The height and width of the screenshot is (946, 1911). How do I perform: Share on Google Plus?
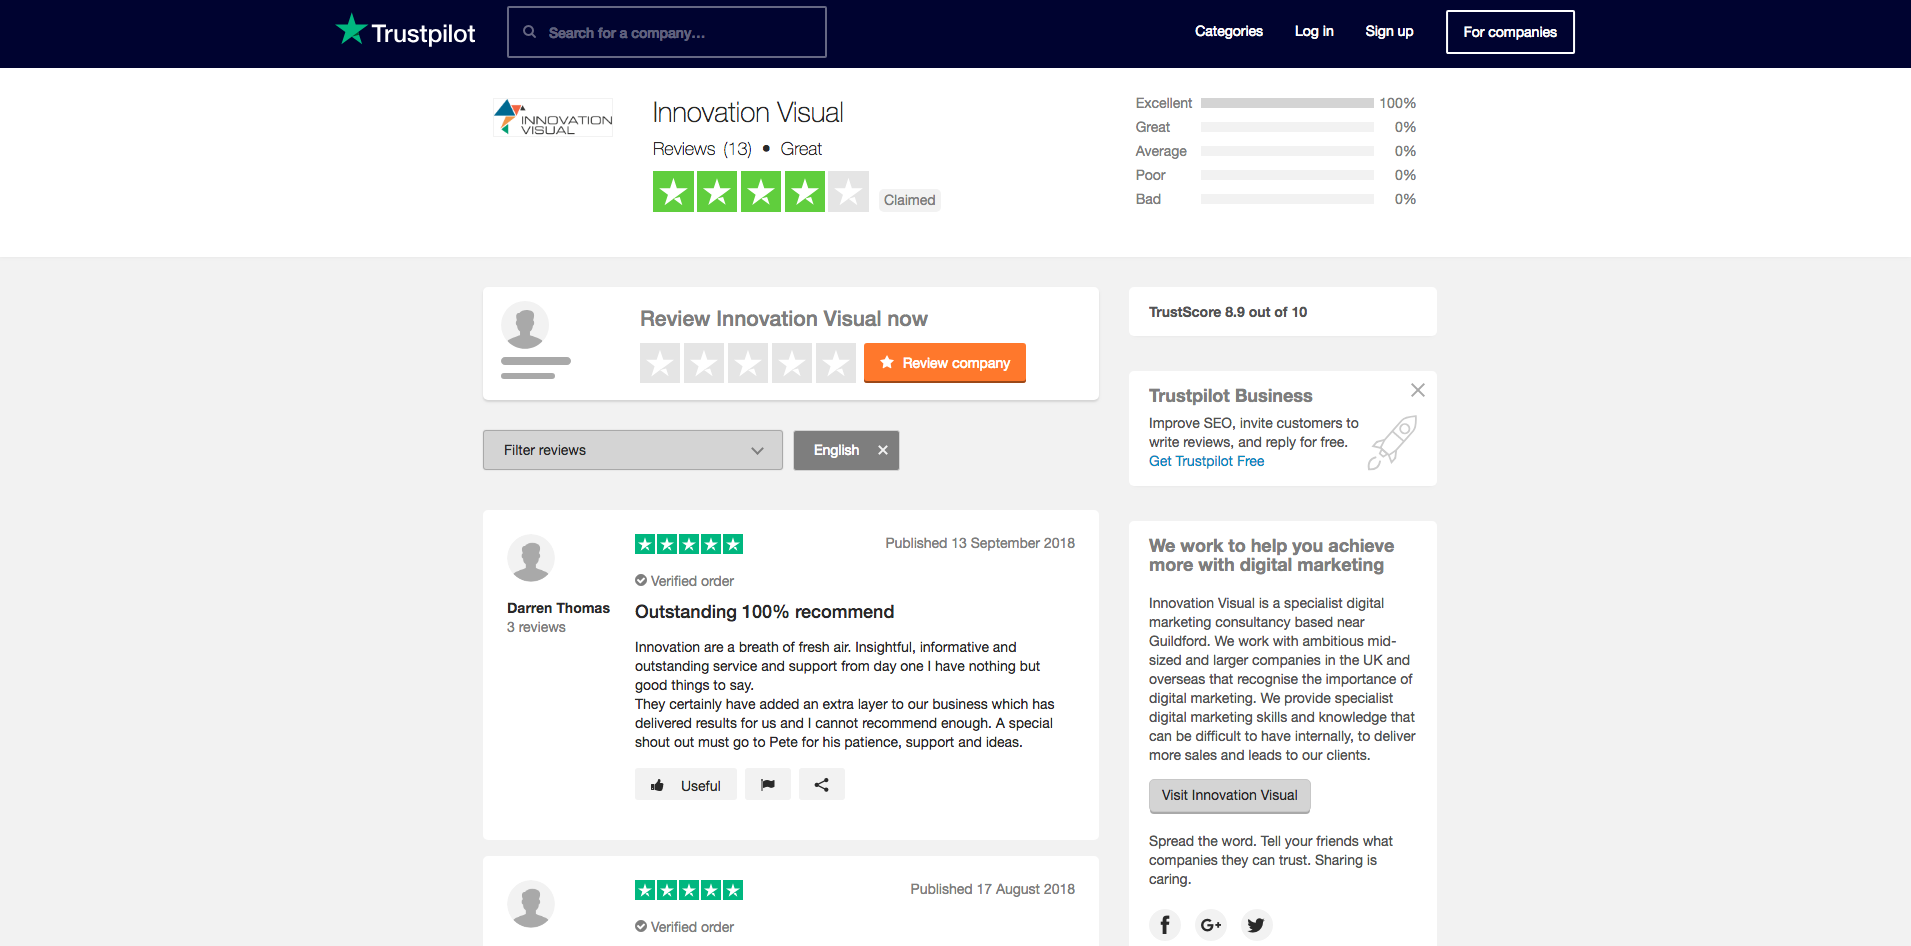(x=1211, y=925)
